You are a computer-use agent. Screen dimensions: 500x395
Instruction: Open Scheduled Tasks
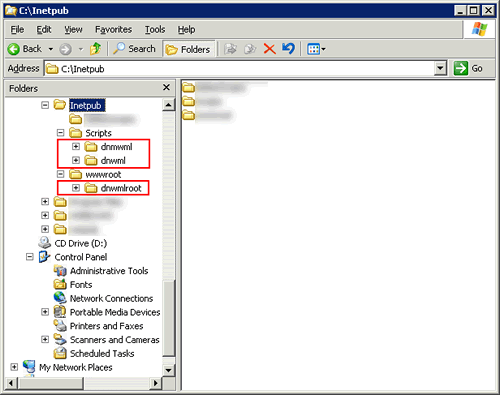tap(102, 353)
